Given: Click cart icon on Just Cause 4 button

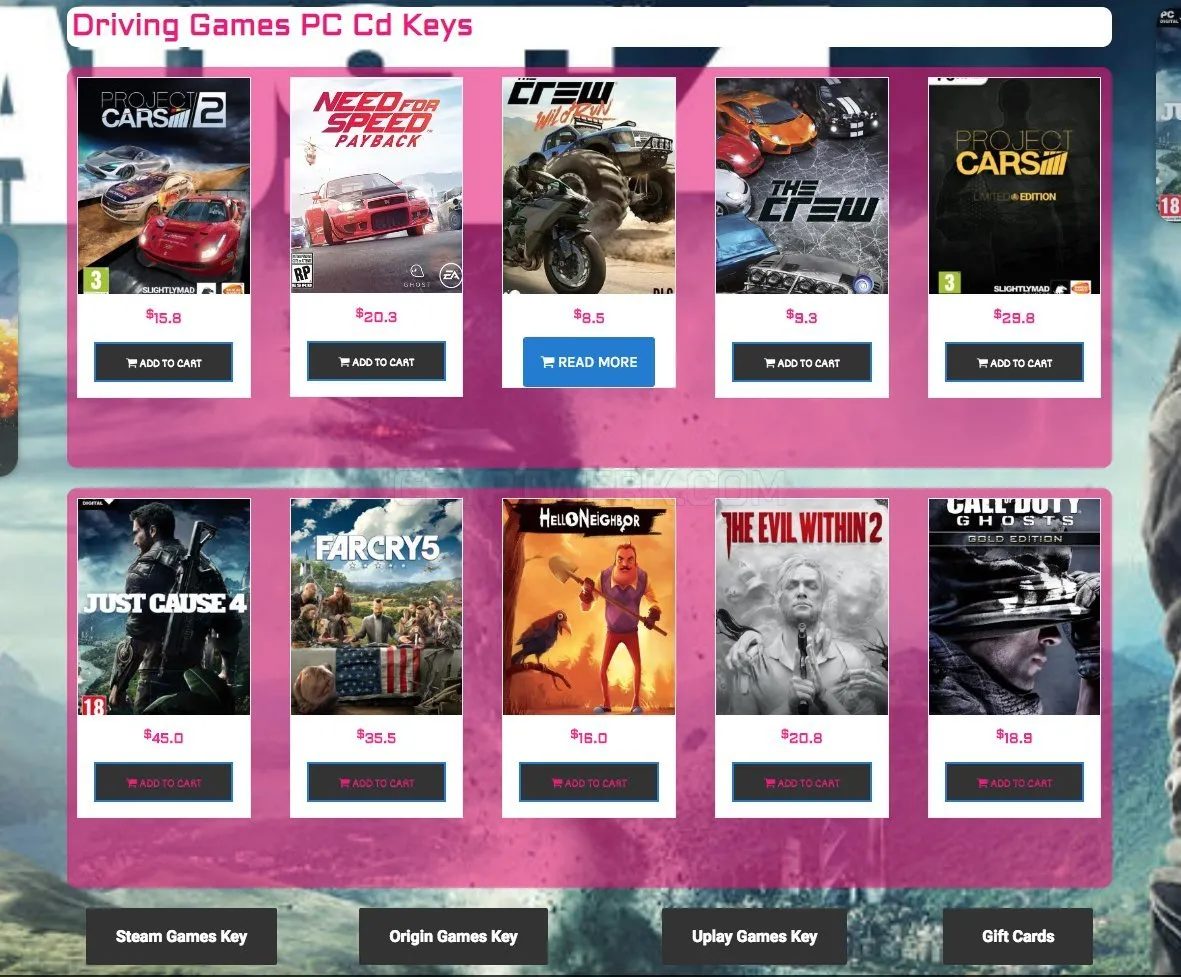Looking at the screenshot, I should pos(132,783).
